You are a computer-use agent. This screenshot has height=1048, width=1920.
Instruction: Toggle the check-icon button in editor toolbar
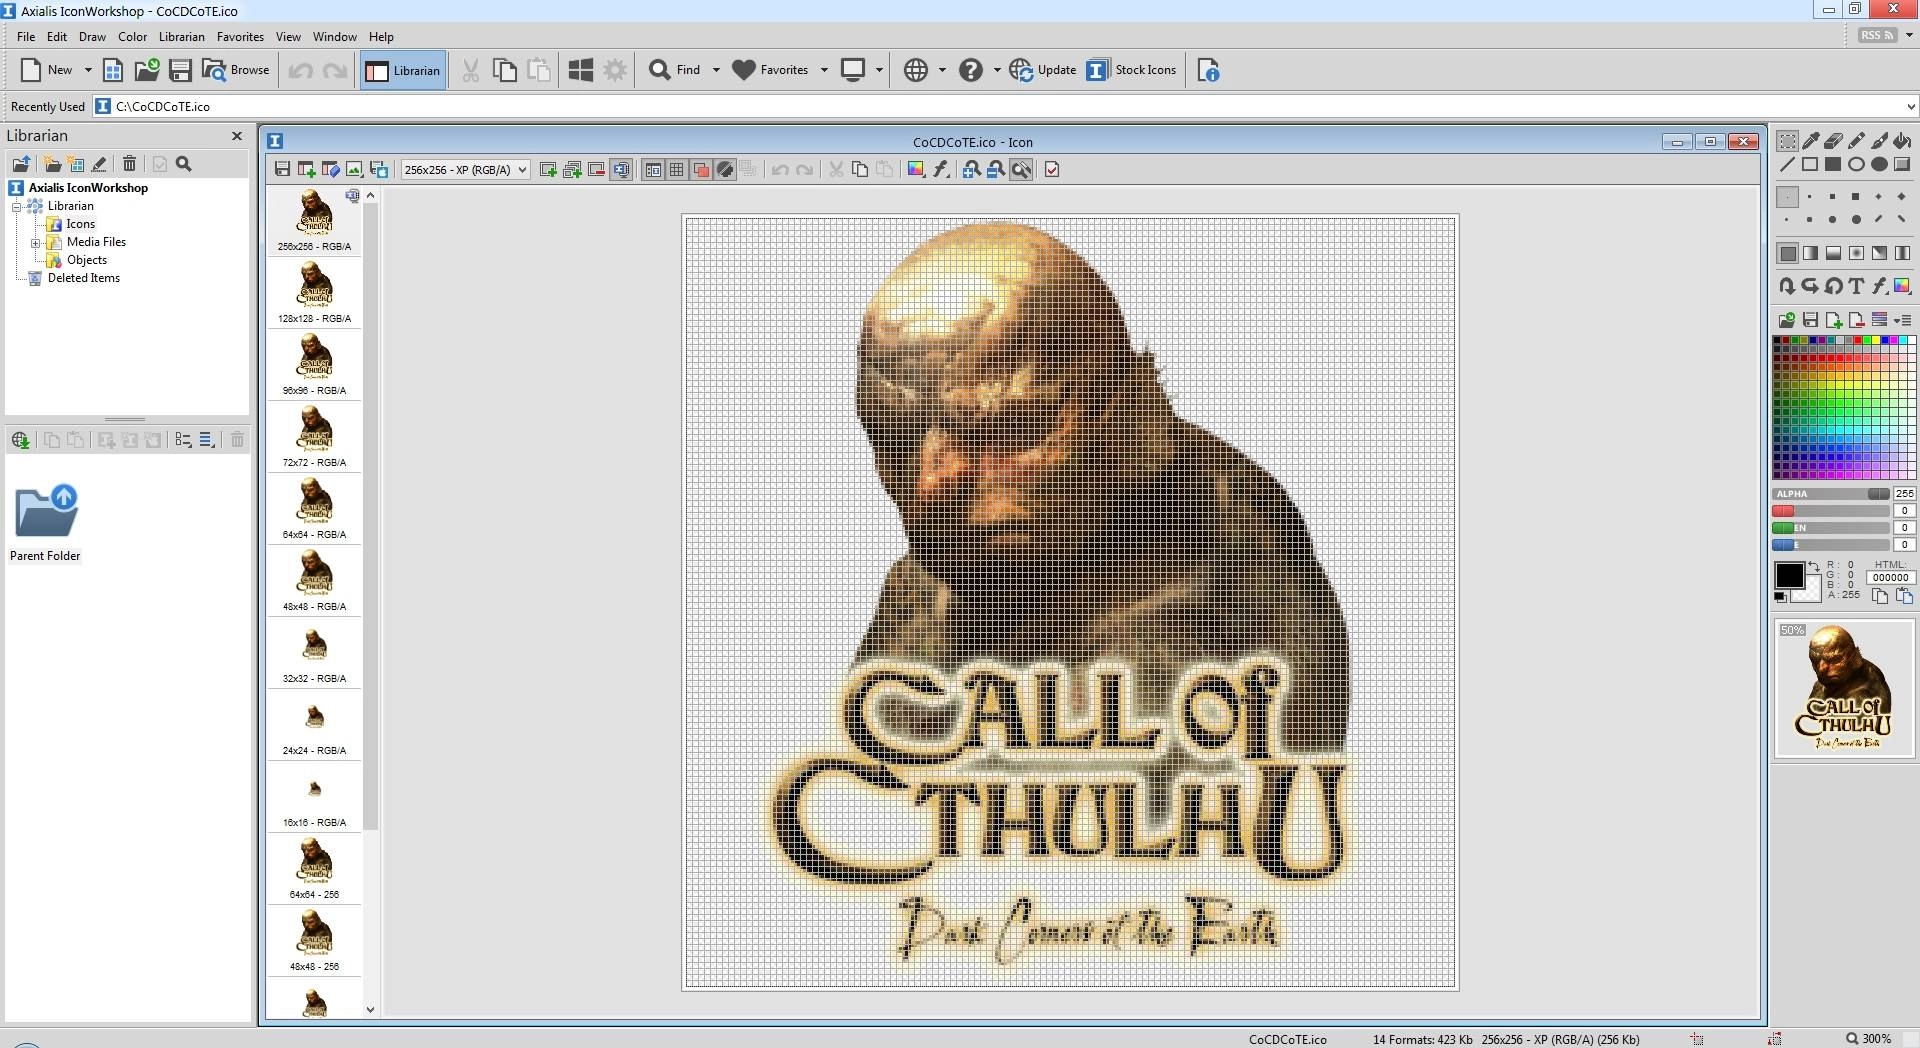pyautogui.click(x=1052, y=170)
